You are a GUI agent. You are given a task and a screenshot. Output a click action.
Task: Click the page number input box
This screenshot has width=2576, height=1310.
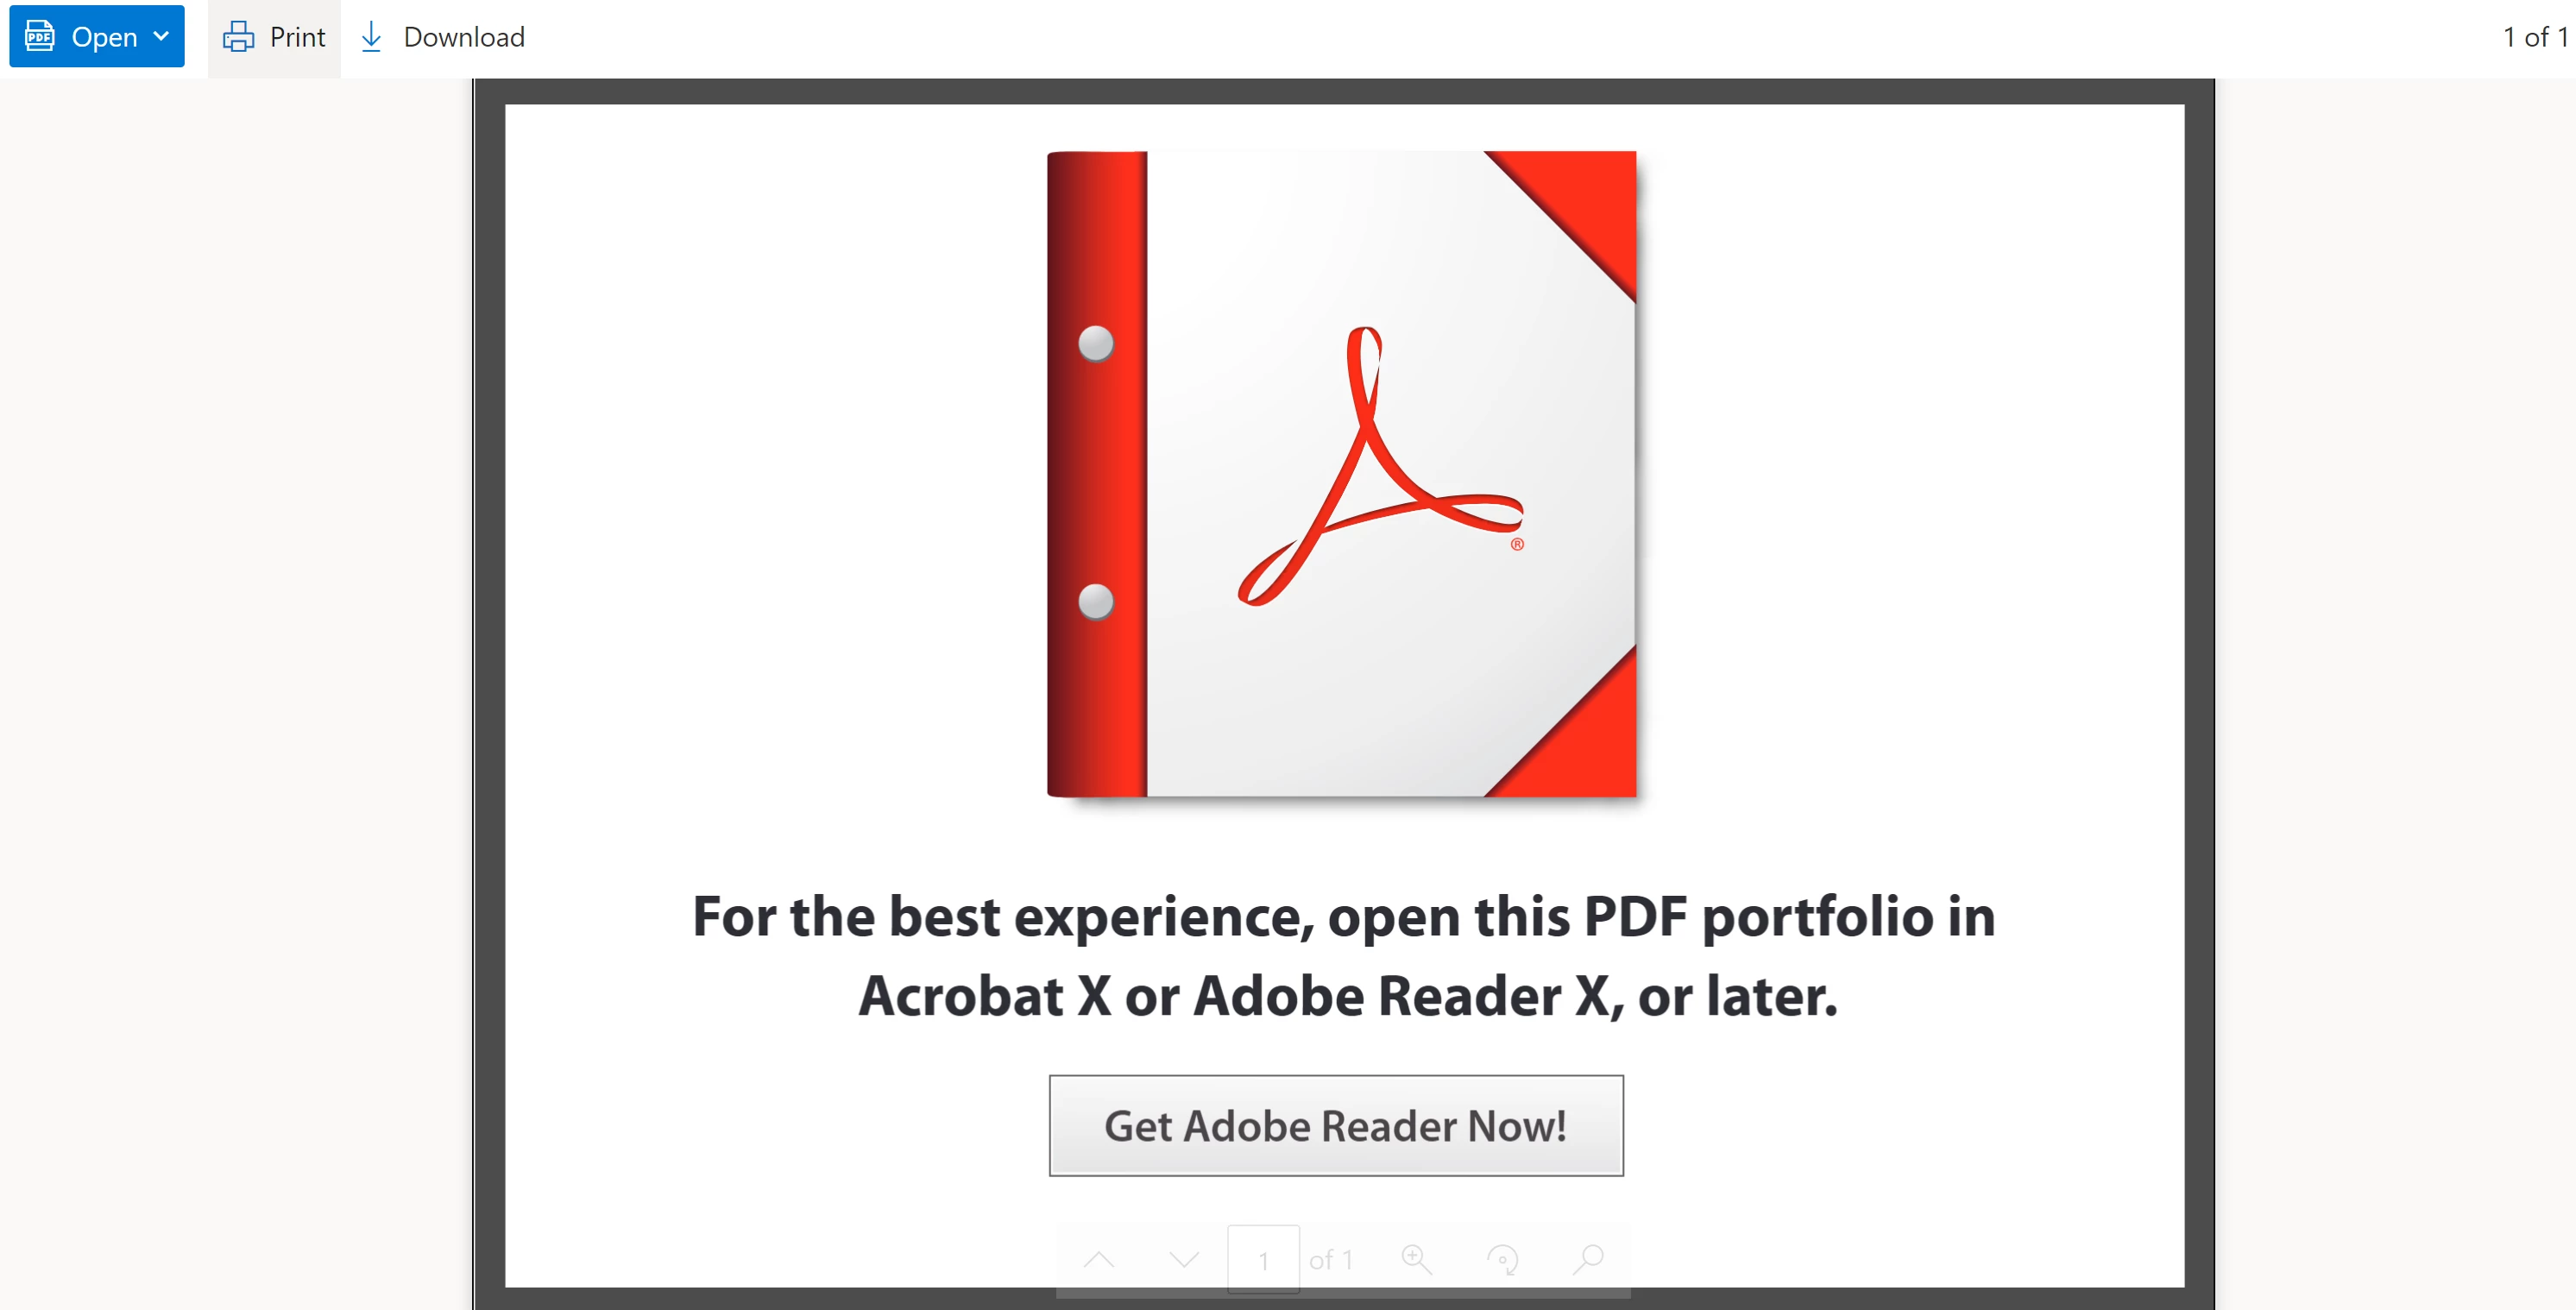coord(1263,1259)
